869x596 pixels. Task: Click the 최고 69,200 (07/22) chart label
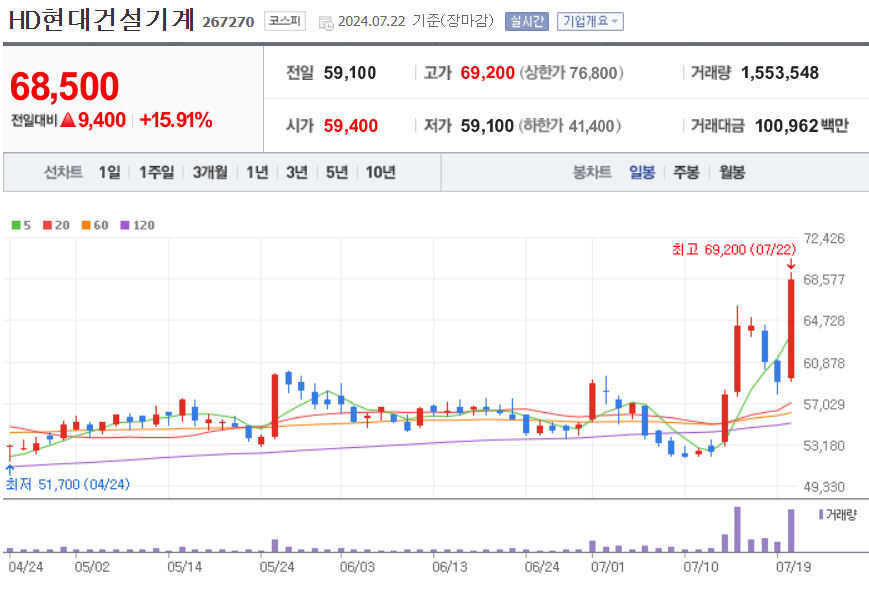click(734, 249)
